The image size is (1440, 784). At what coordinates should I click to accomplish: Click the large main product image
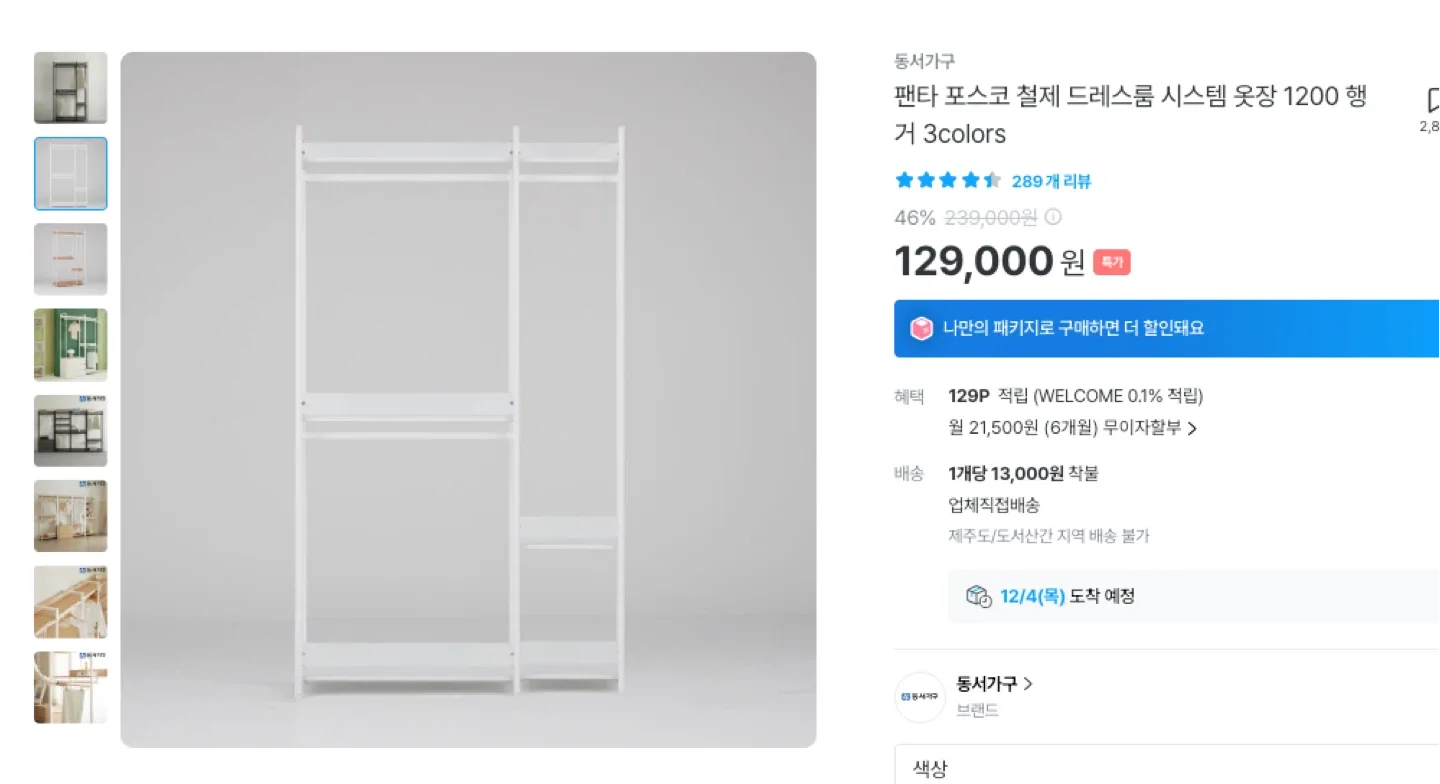(x=468, y=400)
